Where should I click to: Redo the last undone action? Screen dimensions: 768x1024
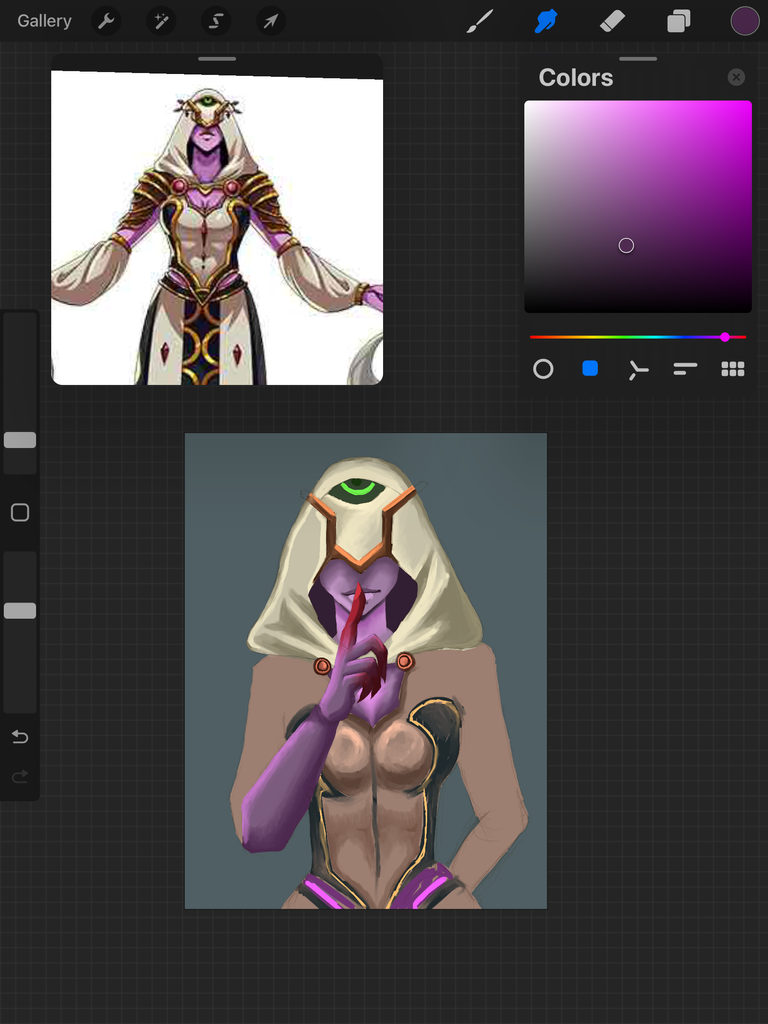[x=20, y=776]
